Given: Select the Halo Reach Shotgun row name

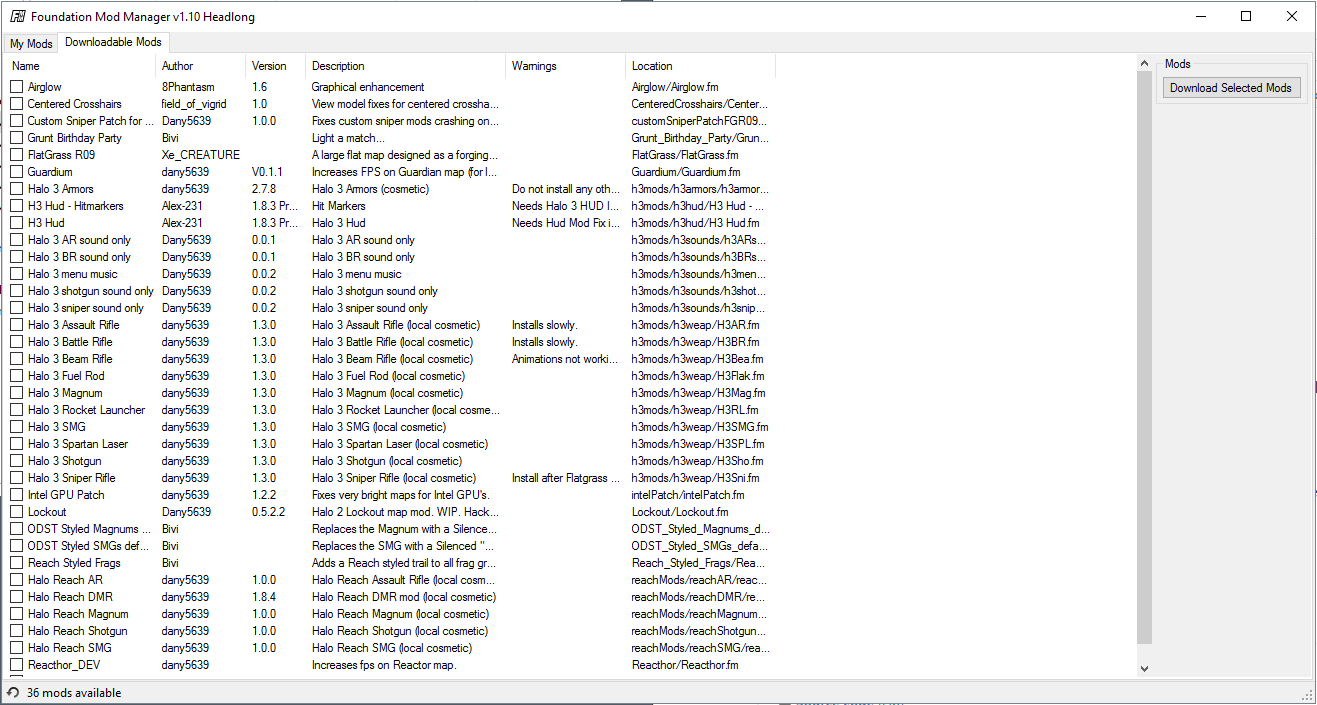Looking at the screenshot, I should pyautogui.click(x=78, y=631).
